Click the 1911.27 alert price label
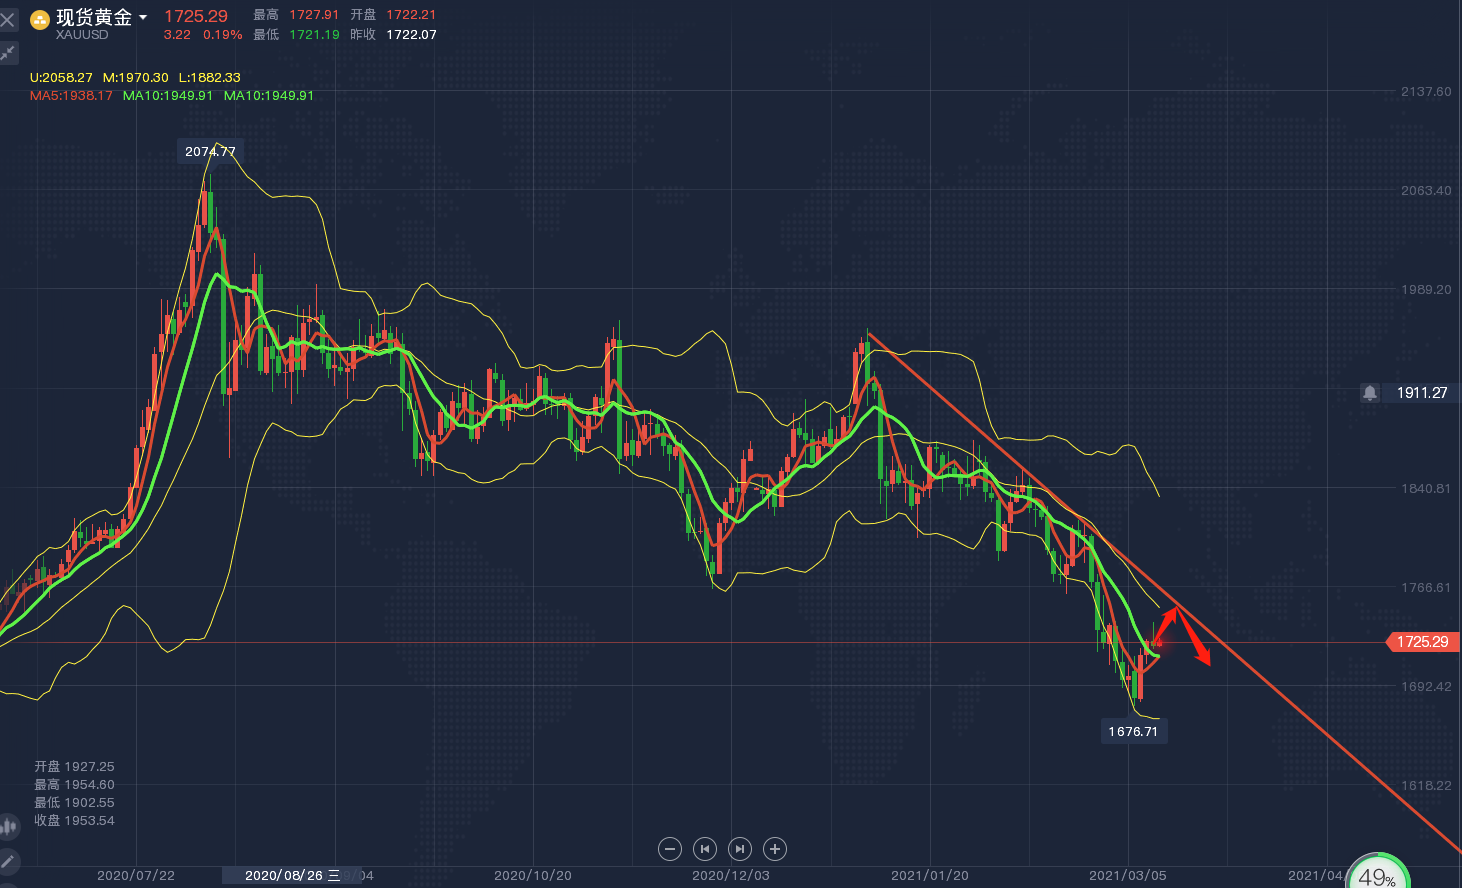This screenshot has width=1462, height=888. 1422,393
